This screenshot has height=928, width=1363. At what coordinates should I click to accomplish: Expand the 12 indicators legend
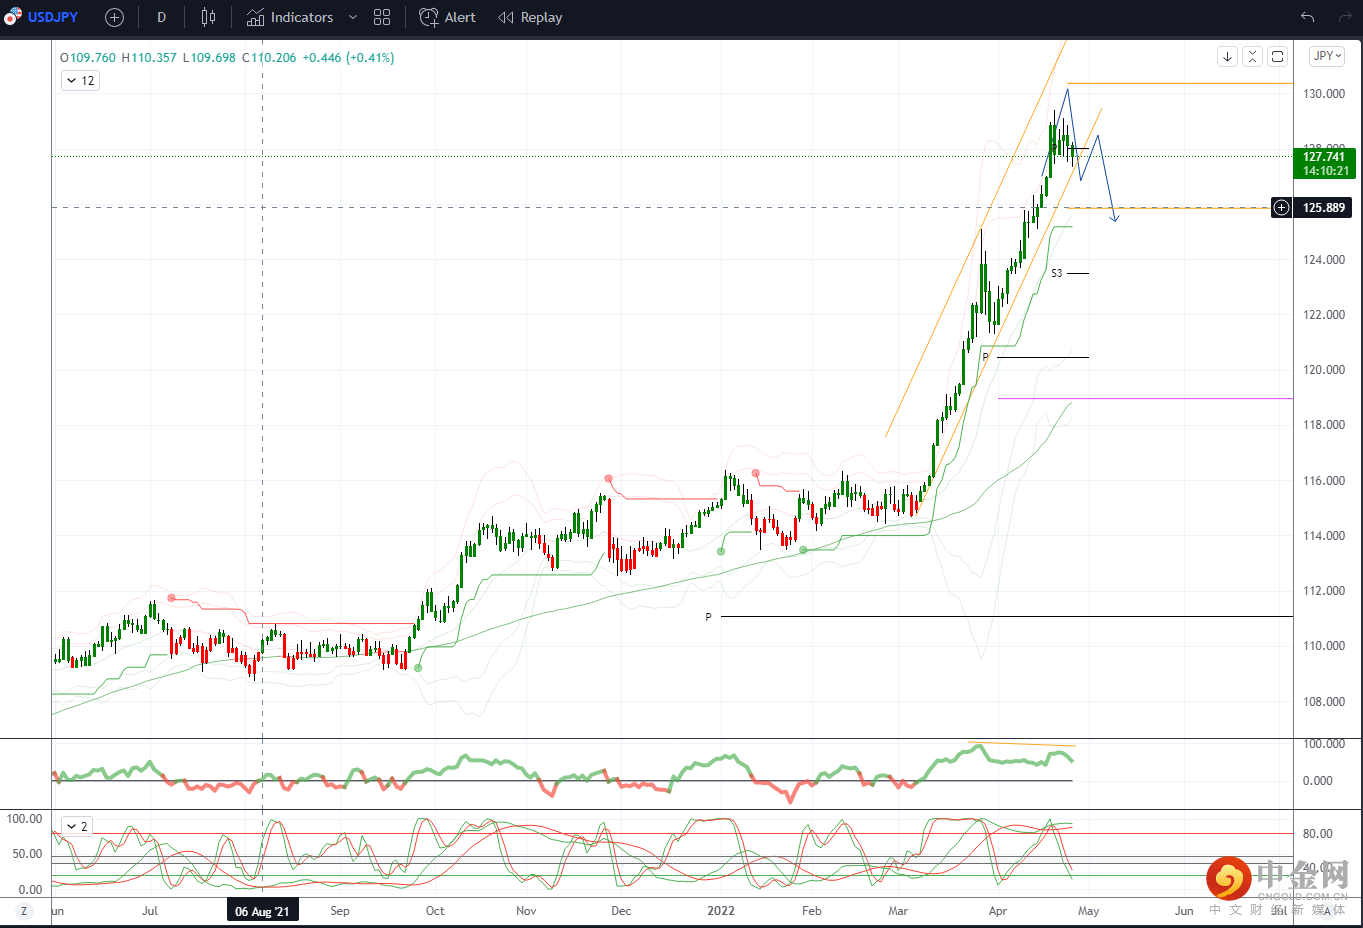80,81
